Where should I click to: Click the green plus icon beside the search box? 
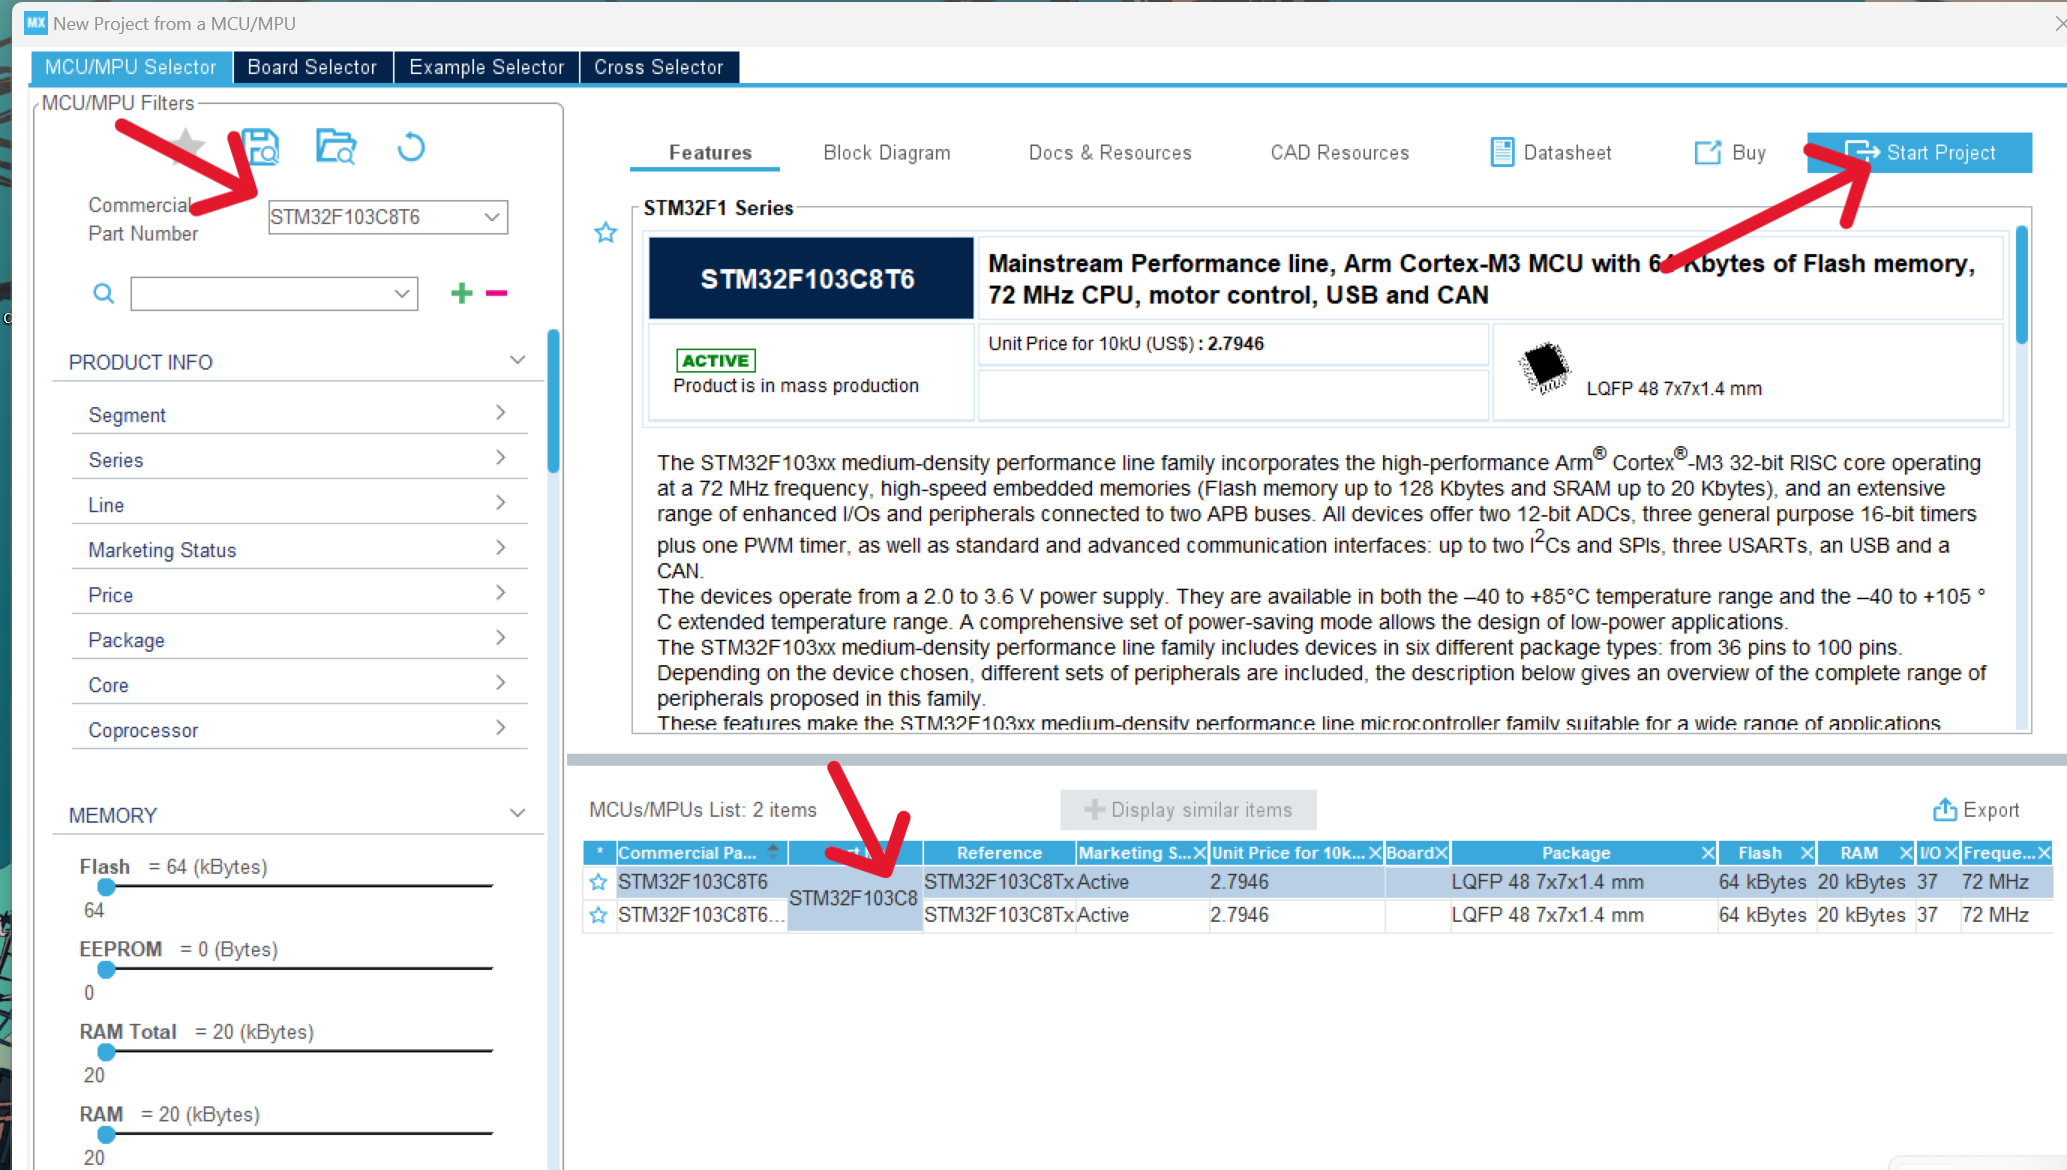click(x=461, y=293)
